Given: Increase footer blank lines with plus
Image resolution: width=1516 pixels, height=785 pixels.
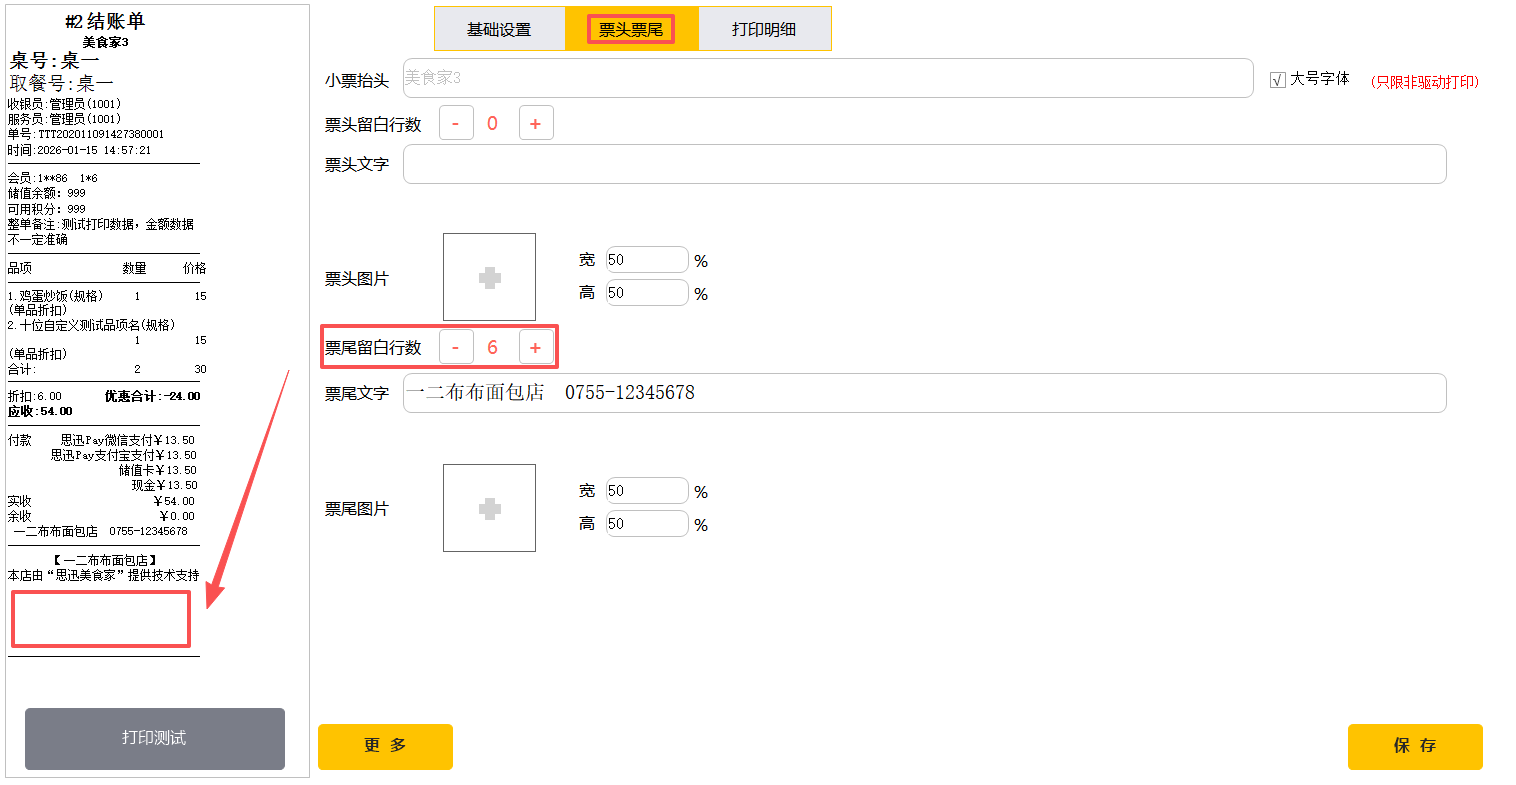Looking at the screenshot, I should (536, 347).
